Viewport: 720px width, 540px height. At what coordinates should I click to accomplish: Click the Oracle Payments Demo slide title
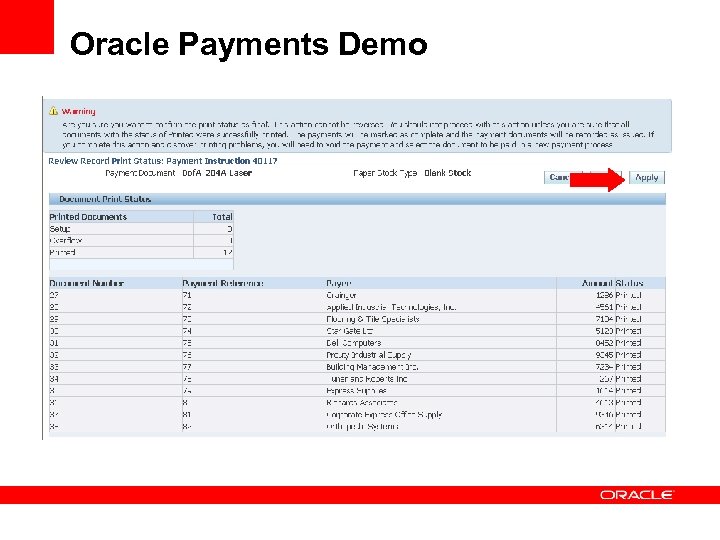[248, 44]
